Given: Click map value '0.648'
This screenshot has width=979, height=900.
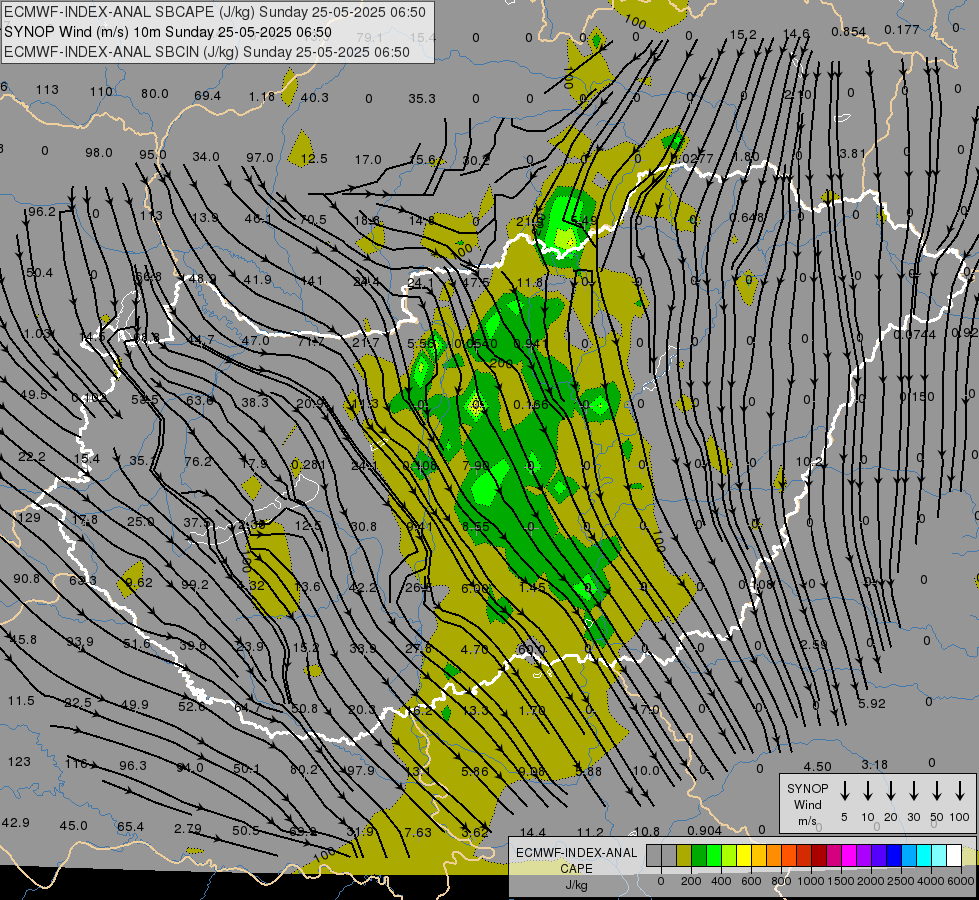Looking at the screenshot, I should [x=747, y=217].
